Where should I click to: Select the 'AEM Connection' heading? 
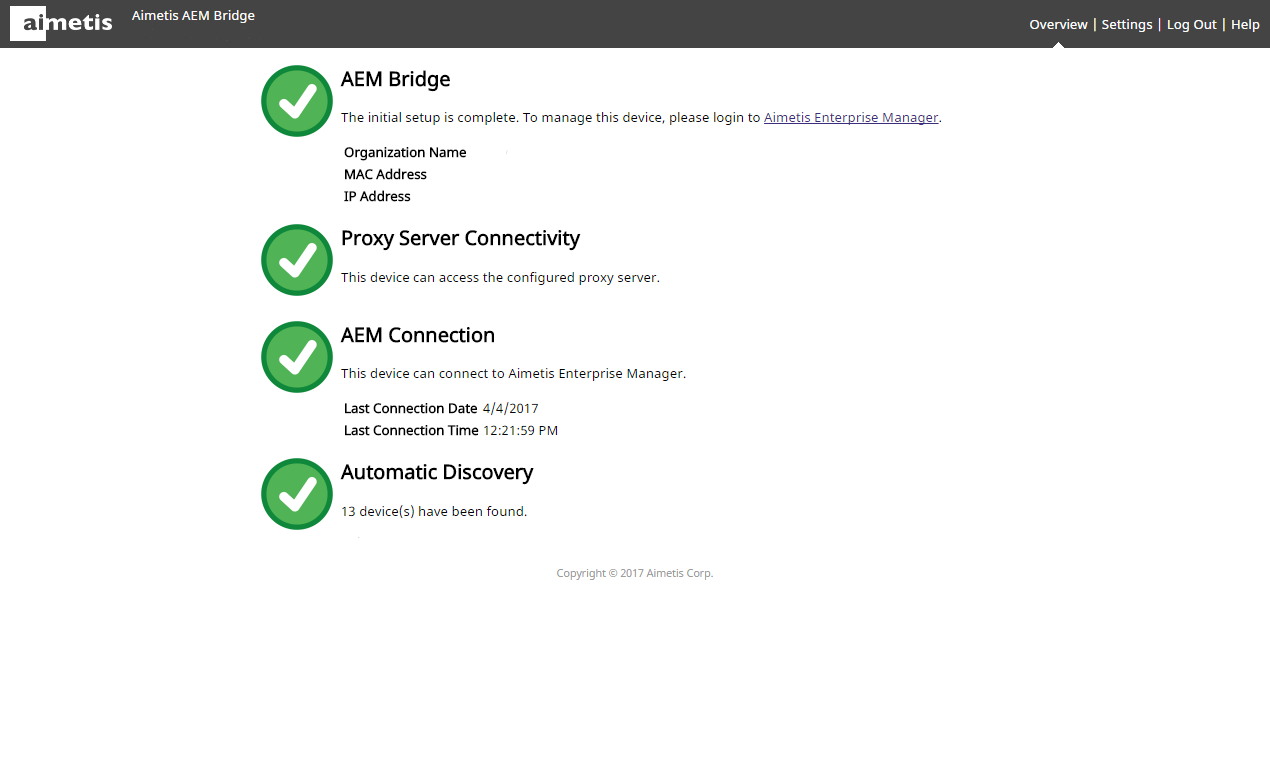coord(418,335)
